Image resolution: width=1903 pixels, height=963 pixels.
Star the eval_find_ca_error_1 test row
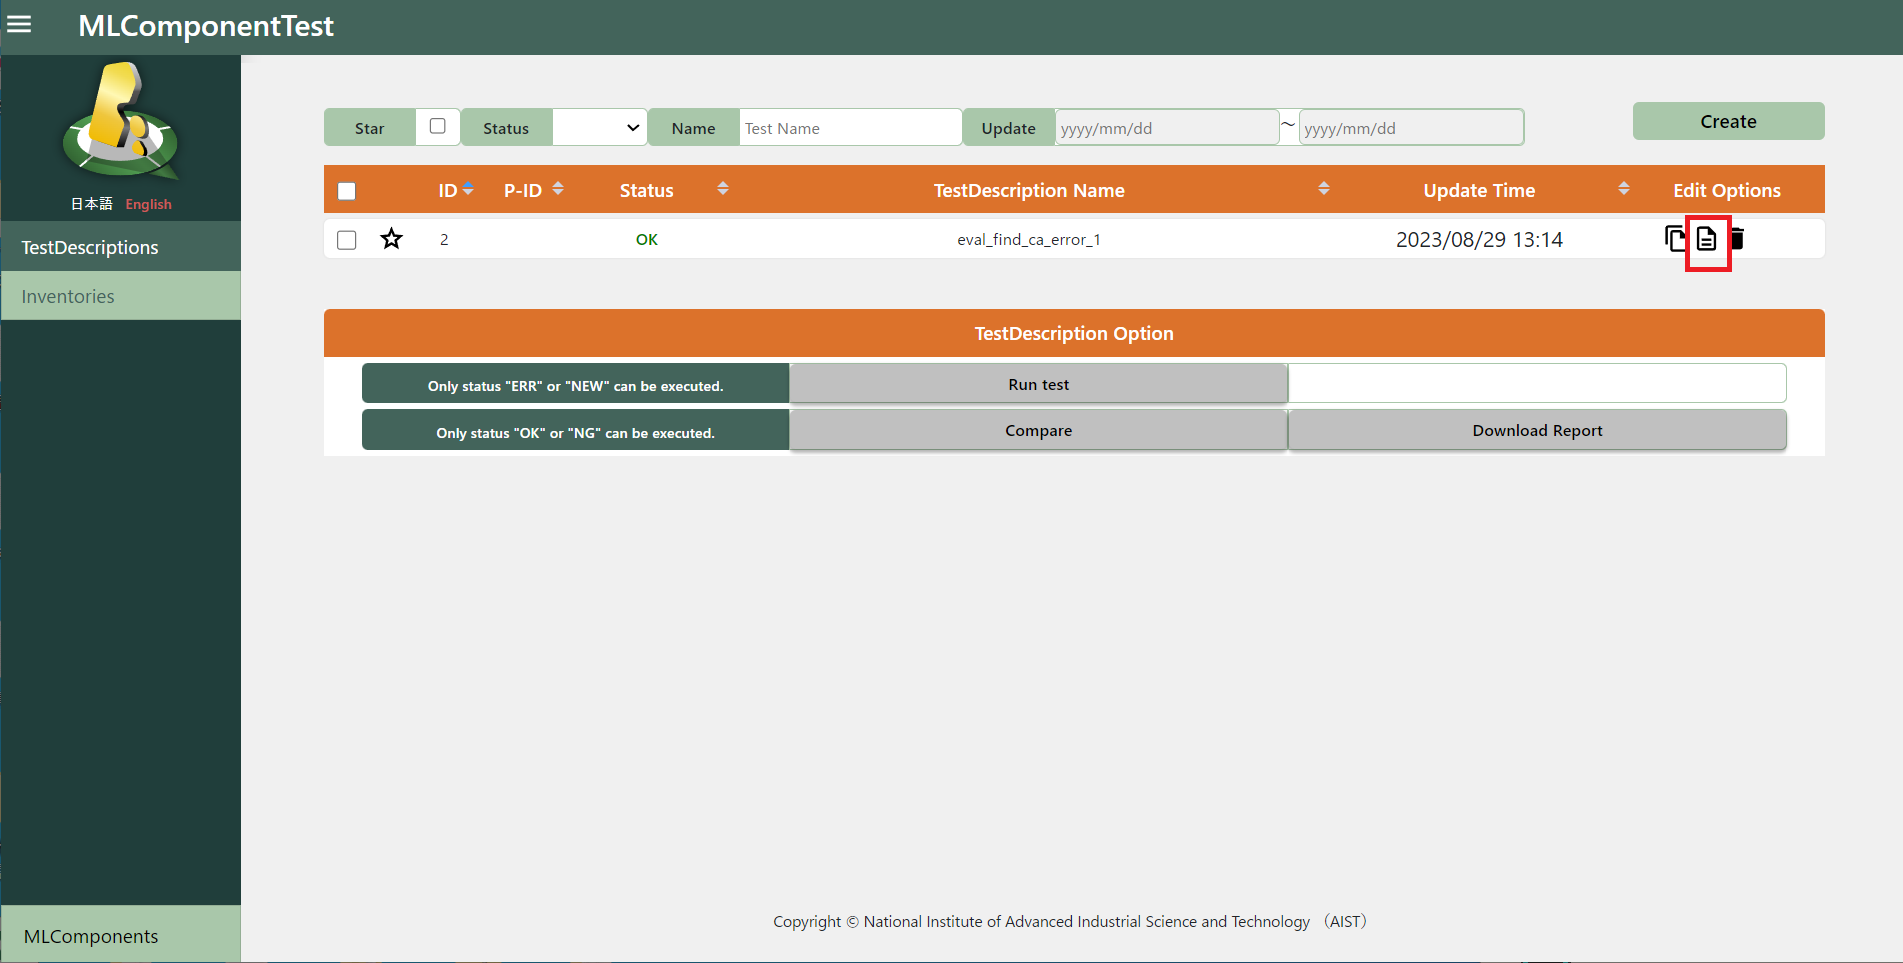coord(391,239)
